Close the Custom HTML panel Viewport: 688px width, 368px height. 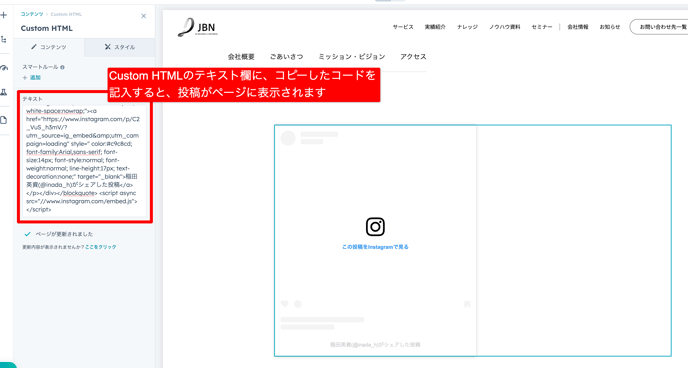pyautogui.click(x=143, y=16)
